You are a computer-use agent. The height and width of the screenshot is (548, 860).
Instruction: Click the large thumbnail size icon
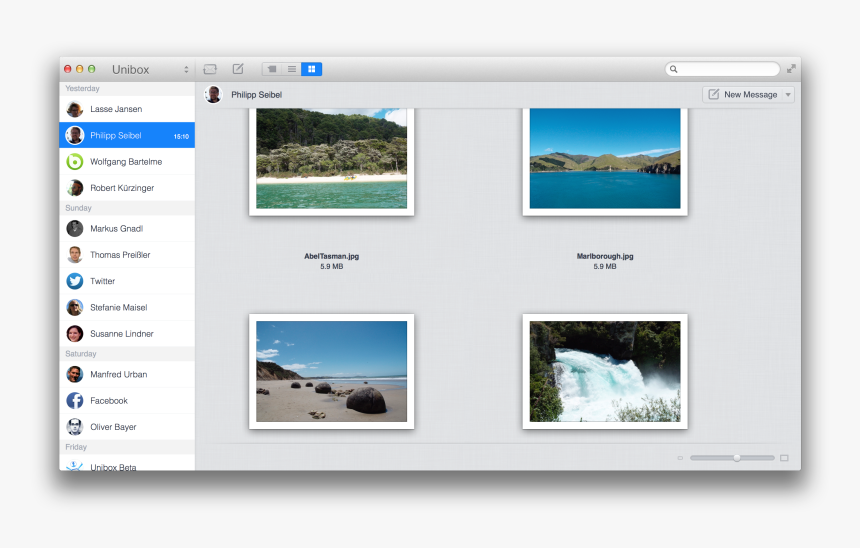pyautogui.click(x=784, y=458)
